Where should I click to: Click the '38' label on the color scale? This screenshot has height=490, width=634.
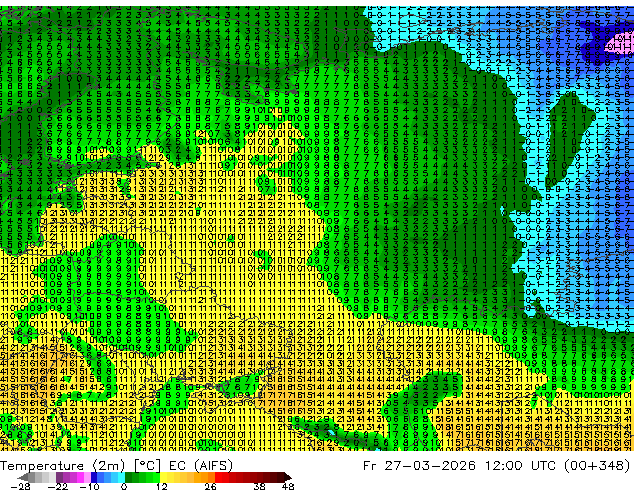pos(259,486)
